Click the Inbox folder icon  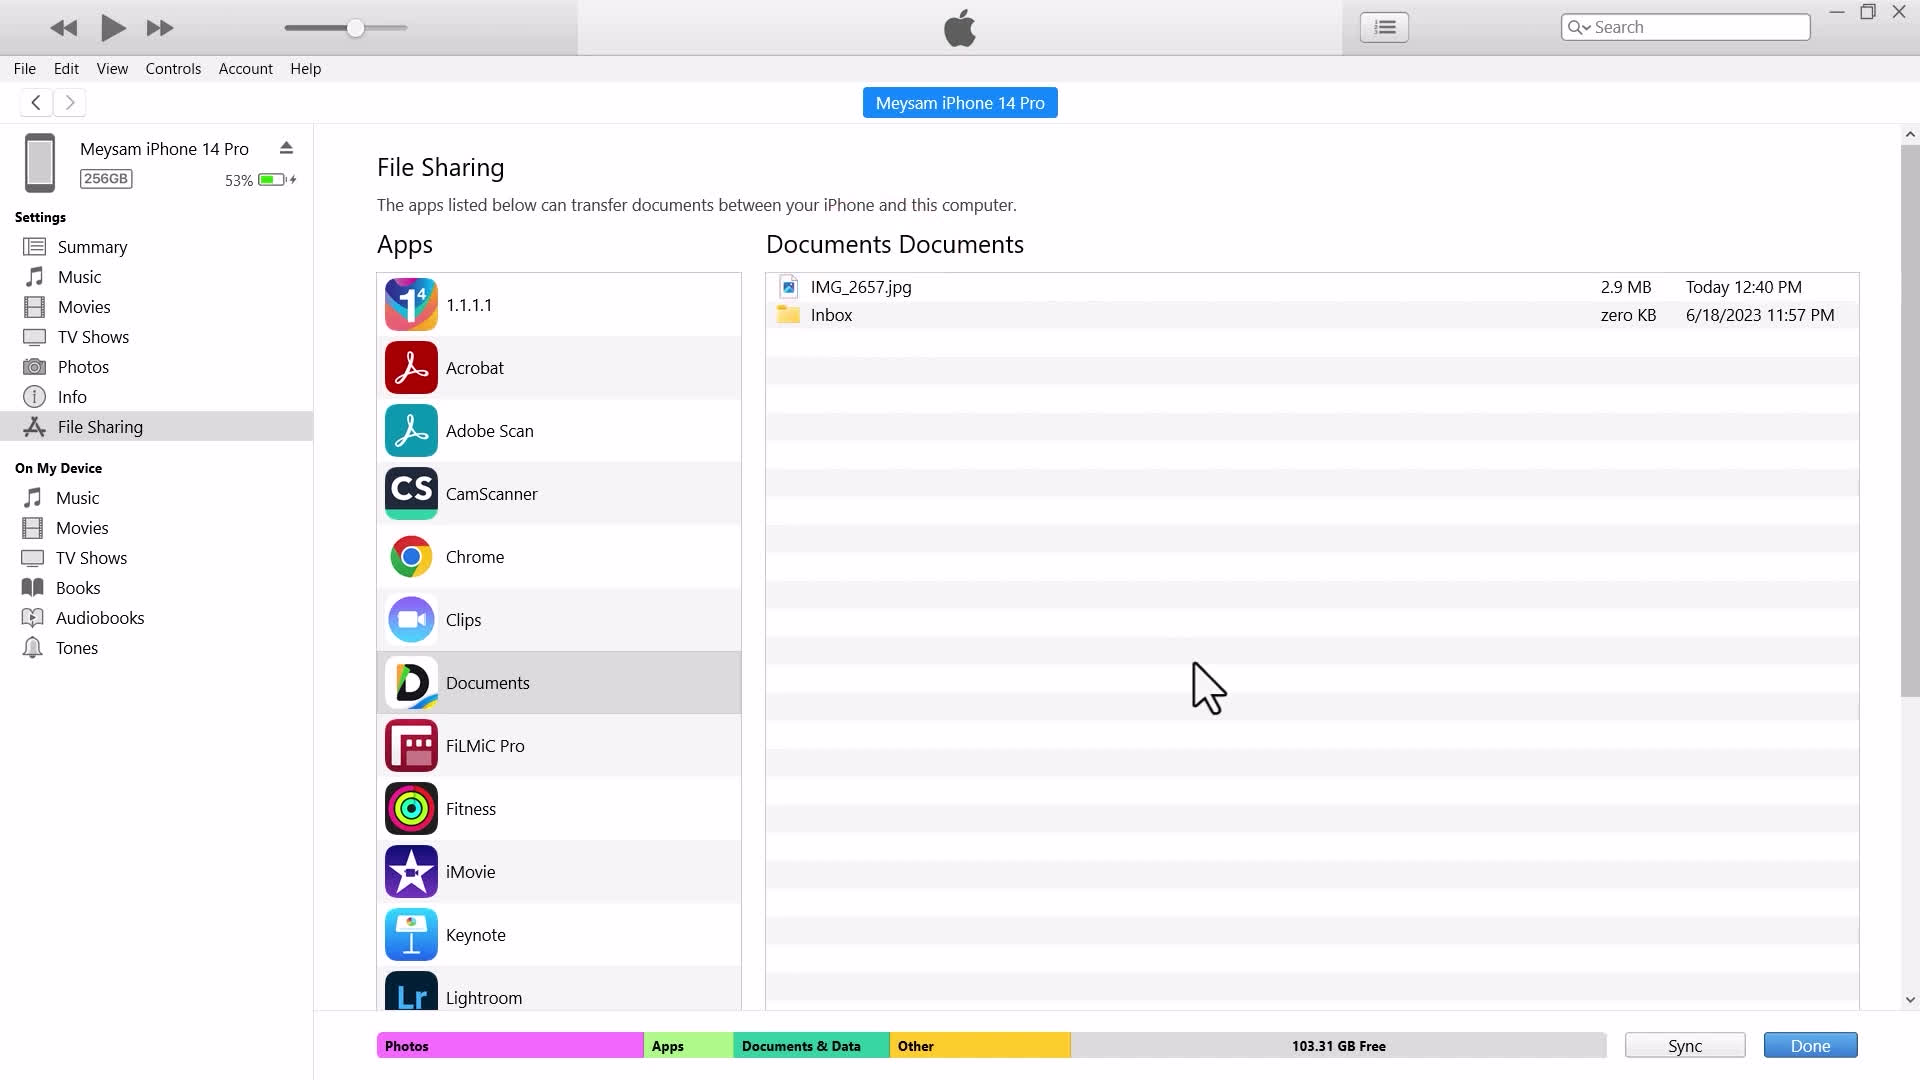pyautogui.click(x=788, y=315)
